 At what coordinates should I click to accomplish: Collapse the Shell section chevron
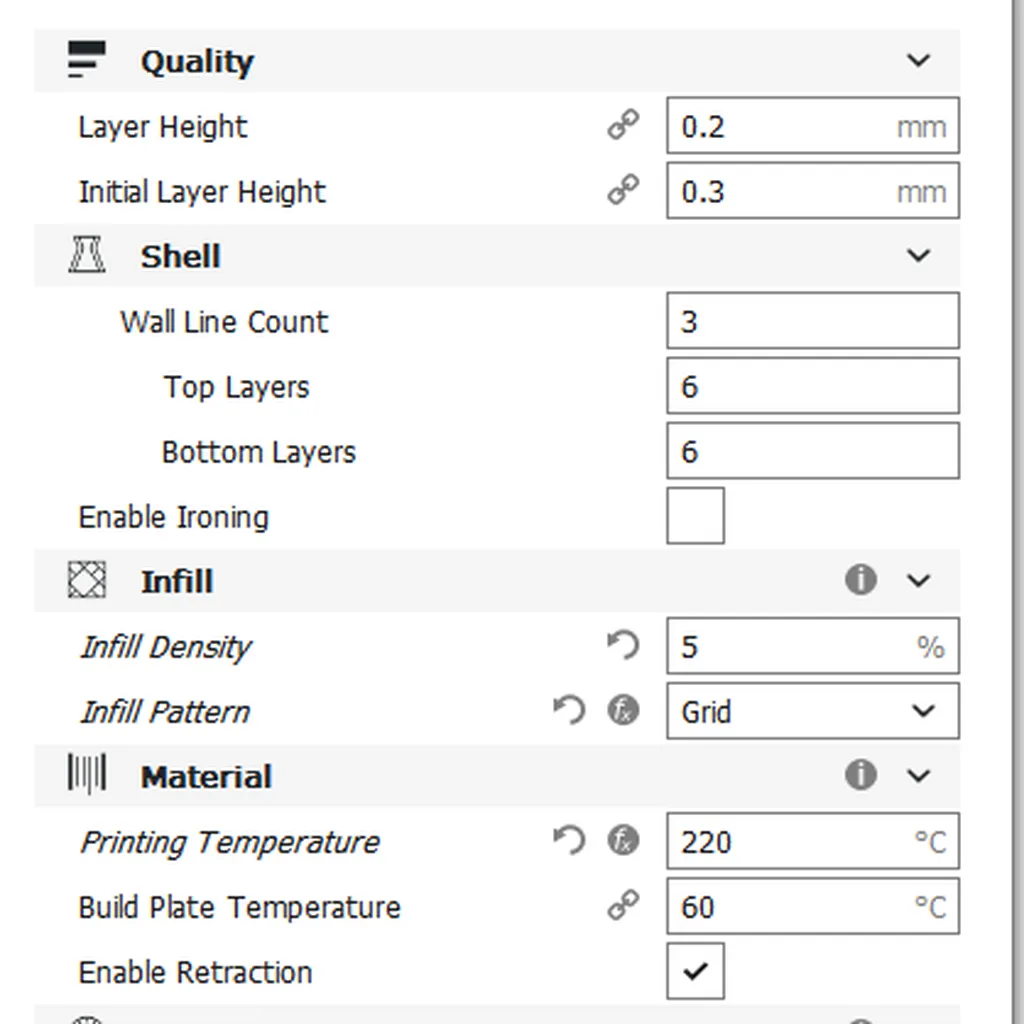click(x=918, y=256)
